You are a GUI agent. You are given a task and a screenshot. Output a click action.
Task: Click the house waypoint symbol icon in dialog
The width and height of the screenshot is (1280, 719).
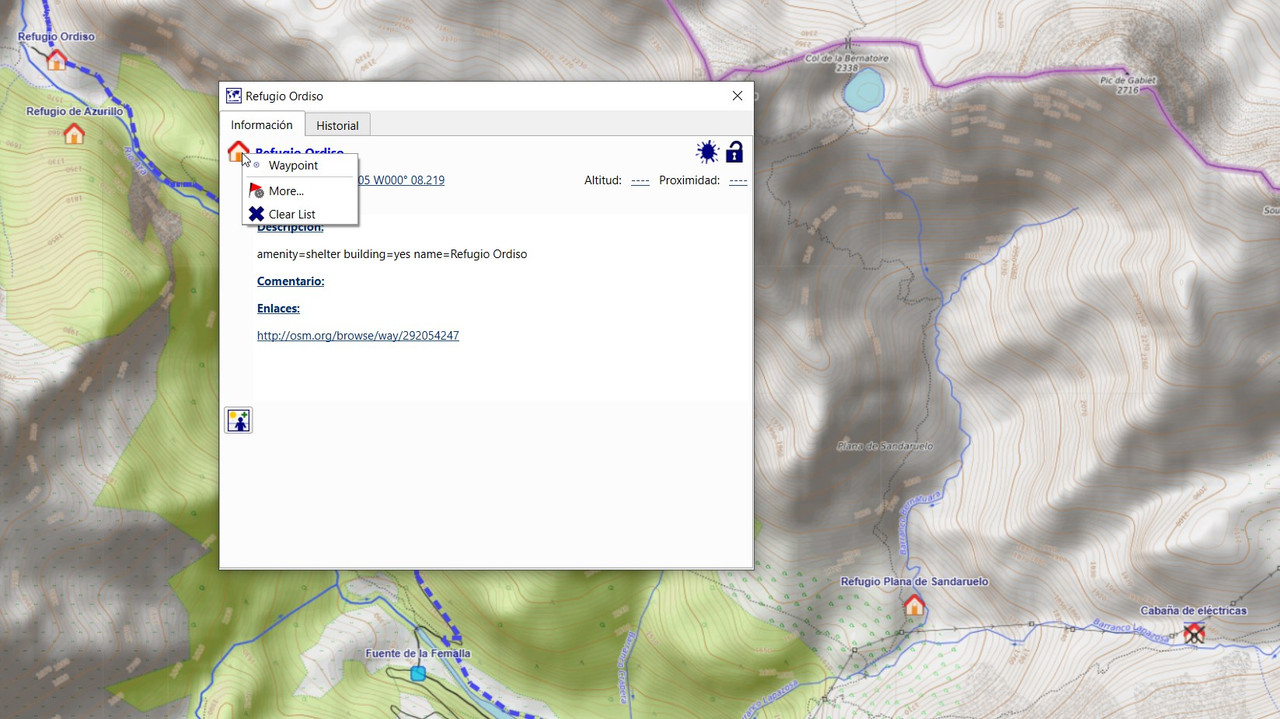coord(238,151)
